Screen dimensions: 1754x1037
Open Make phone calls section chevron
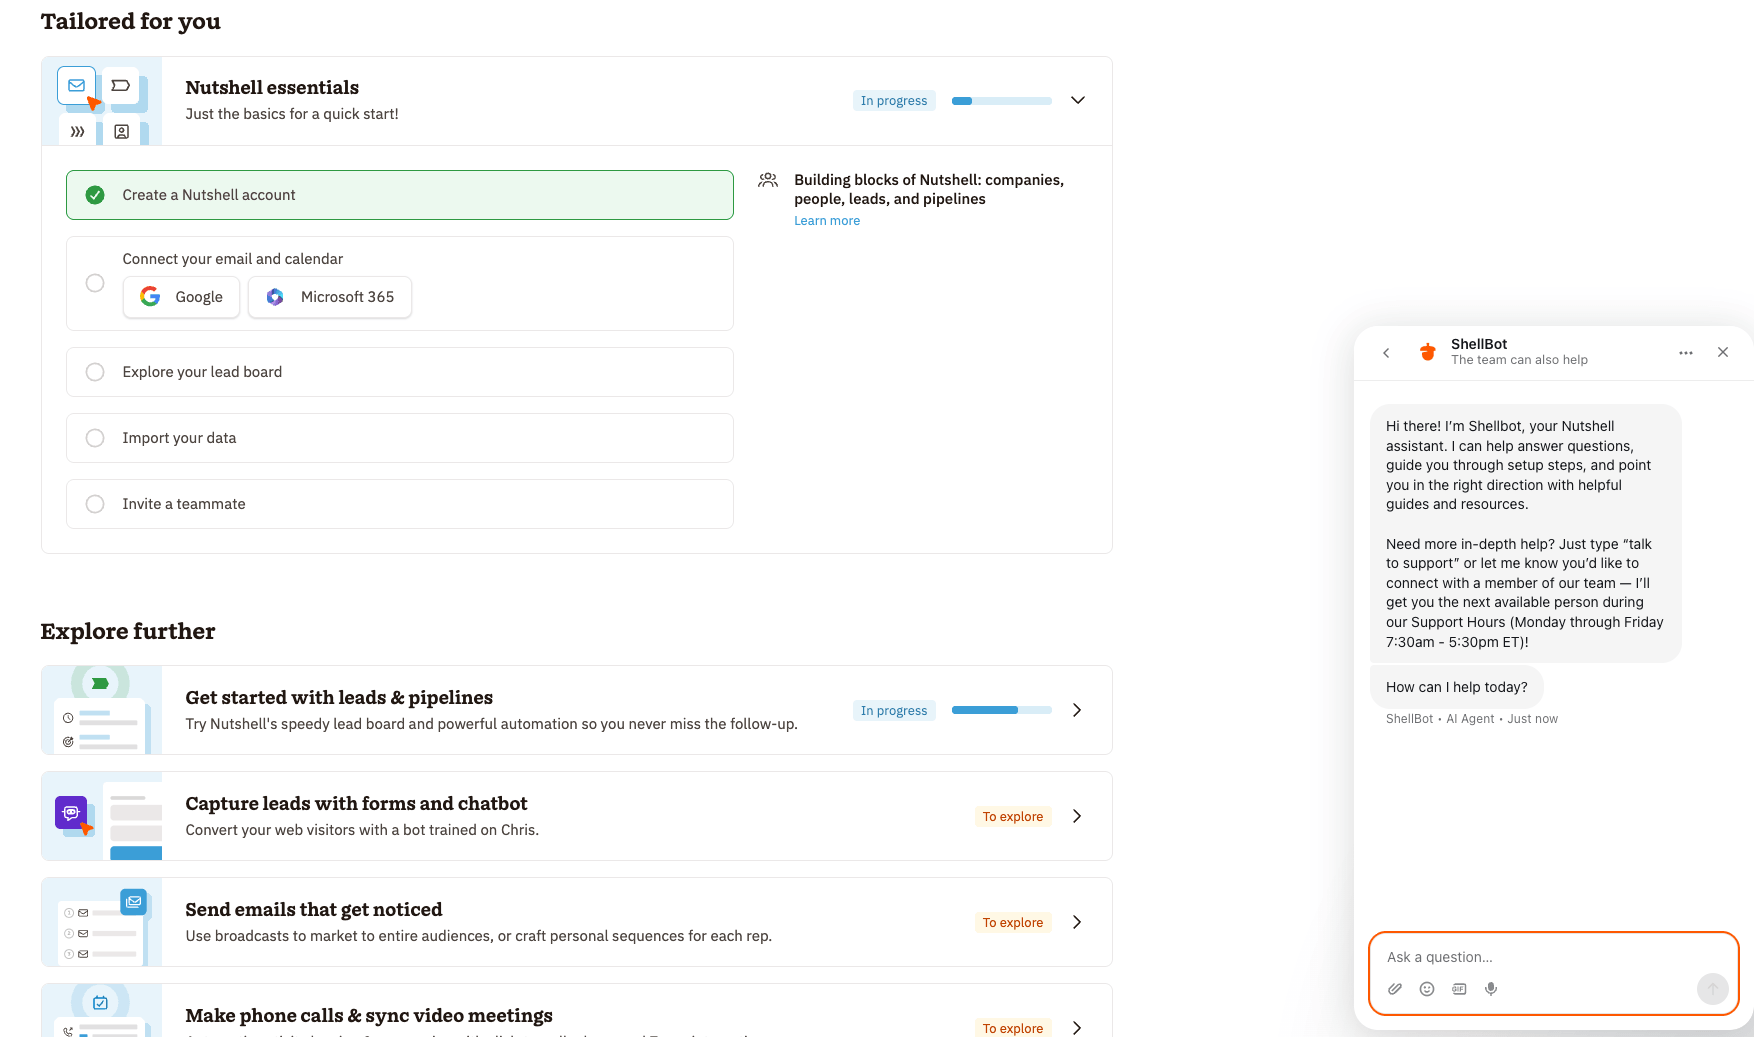(1077, 1027)
